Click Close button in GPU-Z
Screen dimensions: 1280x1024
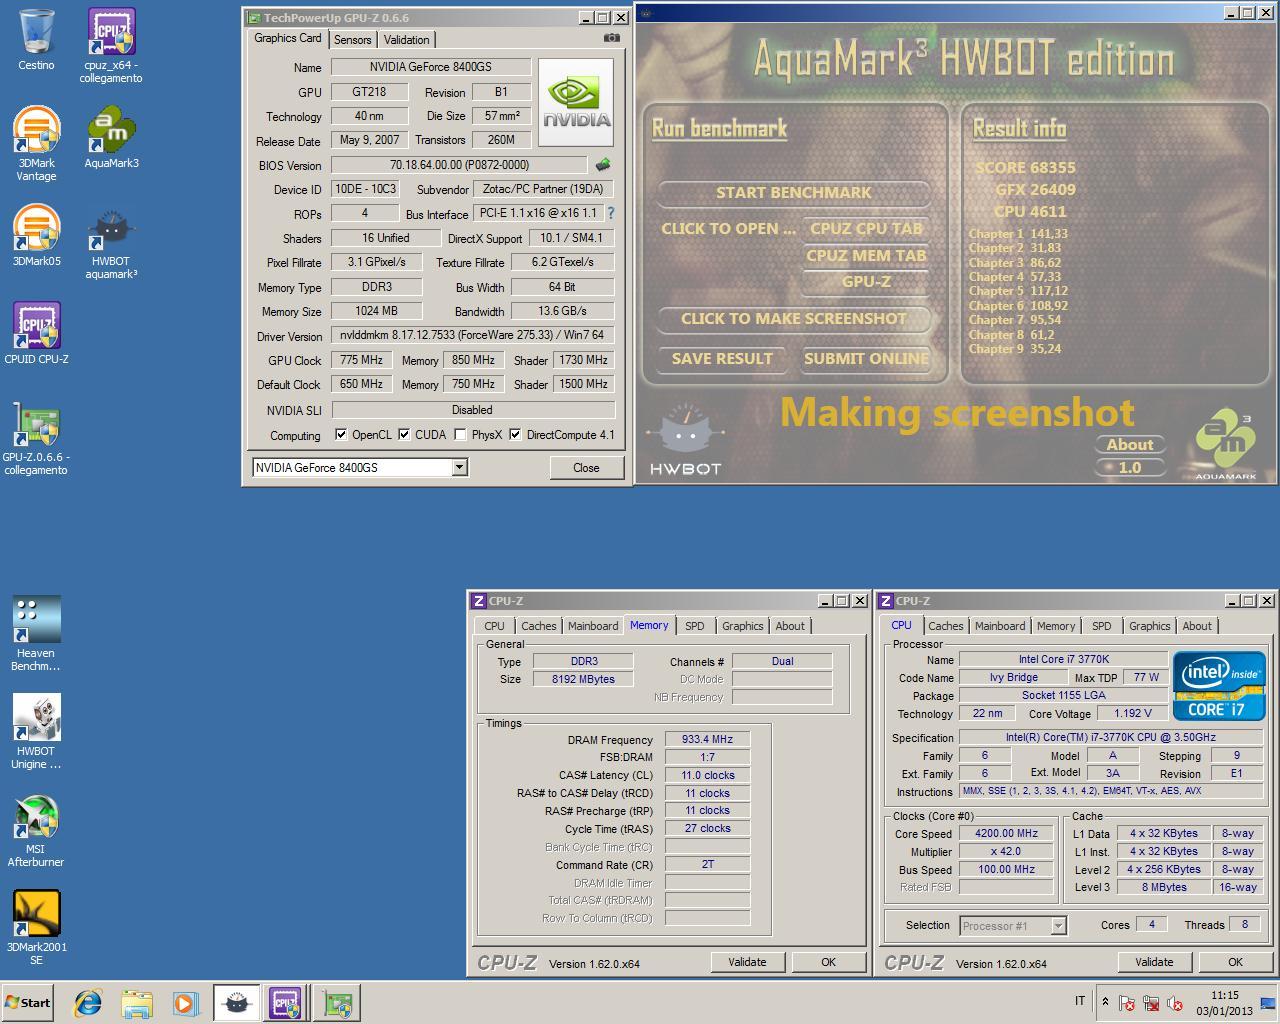tap(586, 467)
